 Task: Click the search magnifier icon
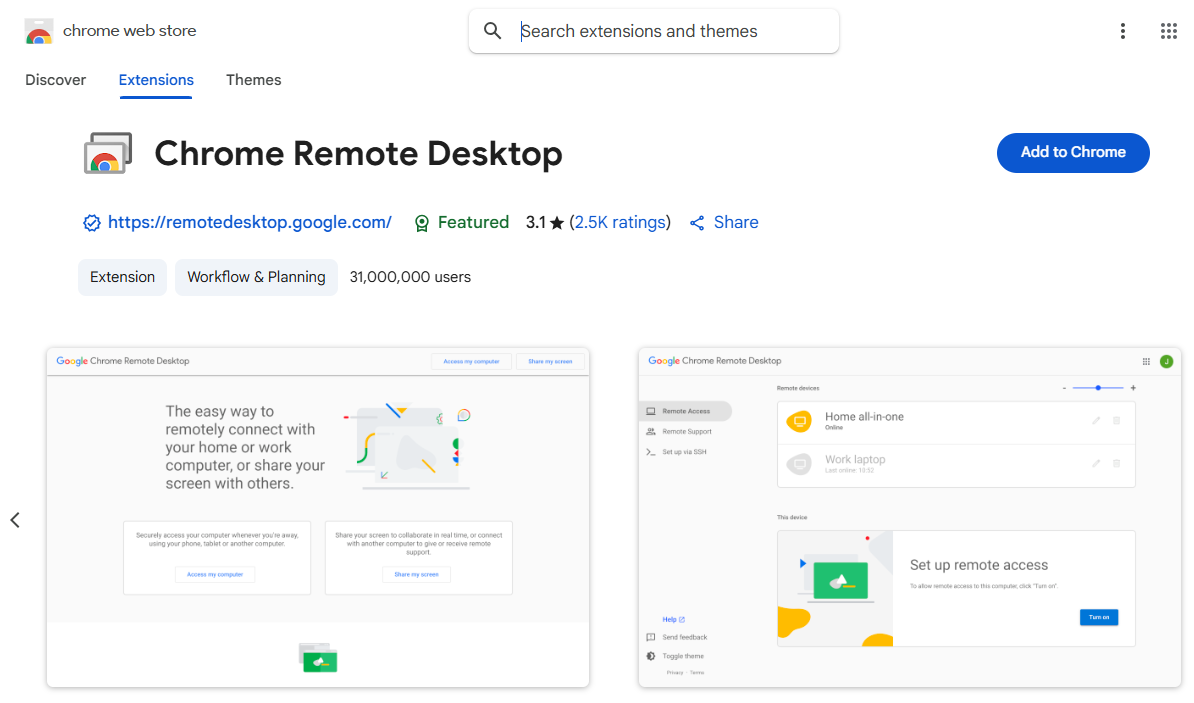[492, 31]
